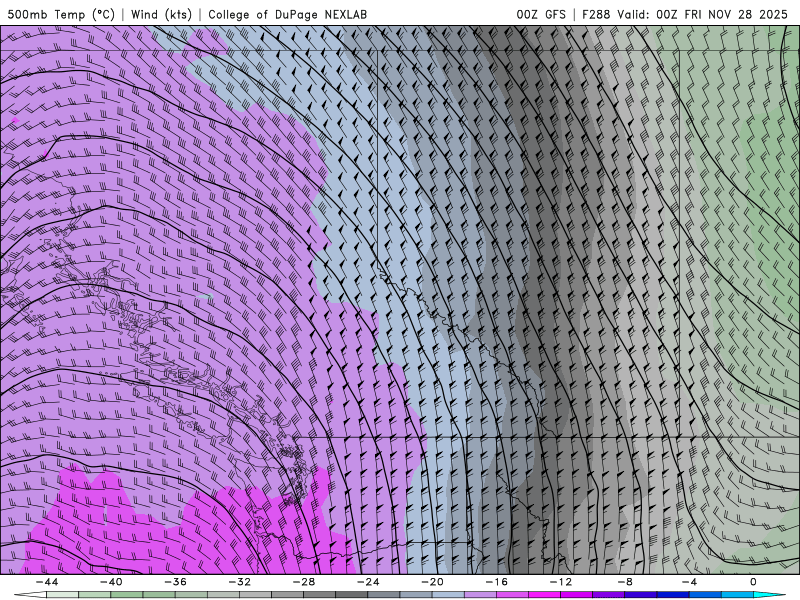Click the -16 color bar label

(x=496, y=582)
